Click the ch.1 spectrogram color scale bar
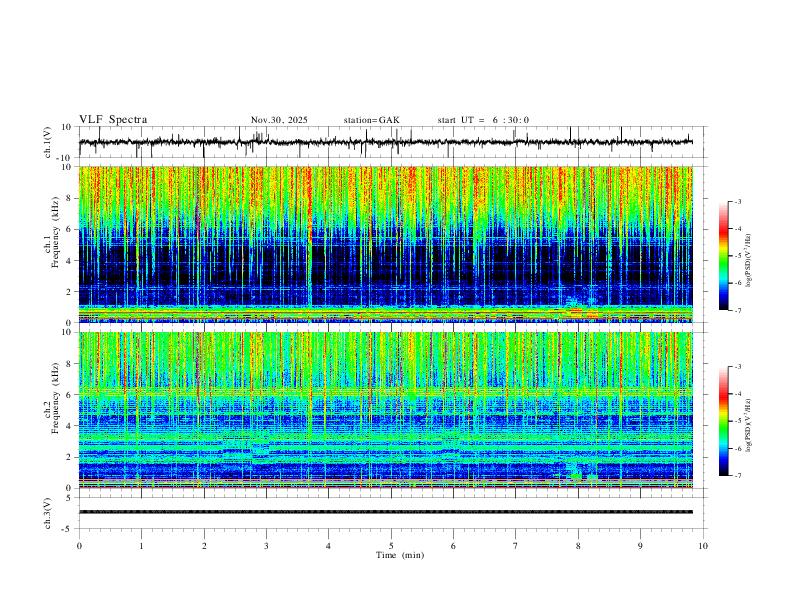 pyautogui.click(x=723, y=256)
